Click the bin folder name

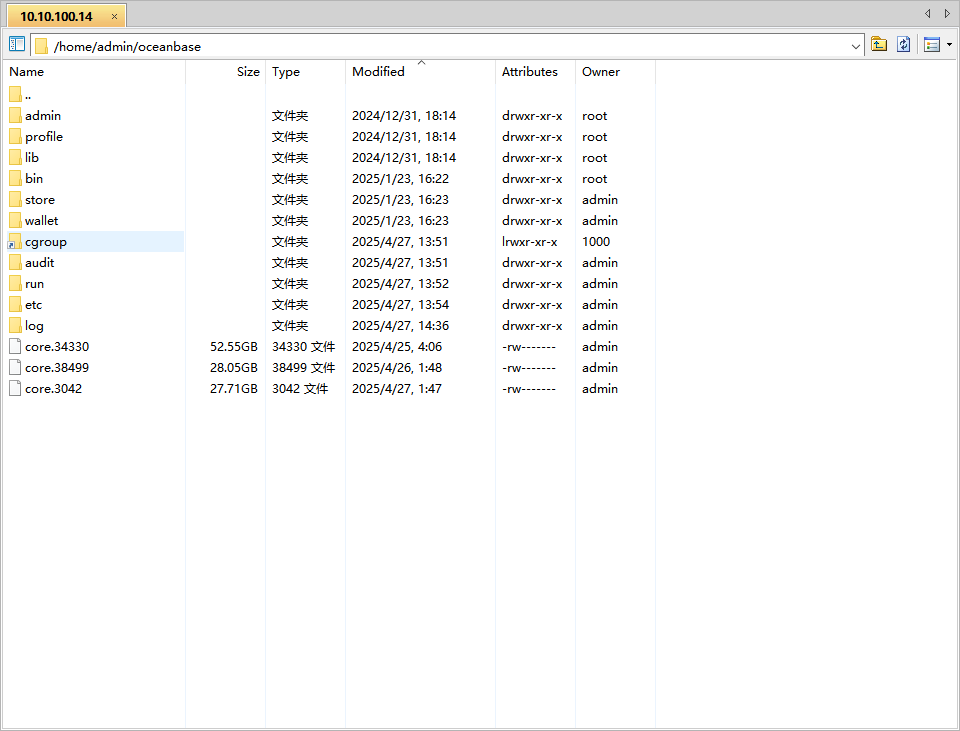(x=34, y=178)
